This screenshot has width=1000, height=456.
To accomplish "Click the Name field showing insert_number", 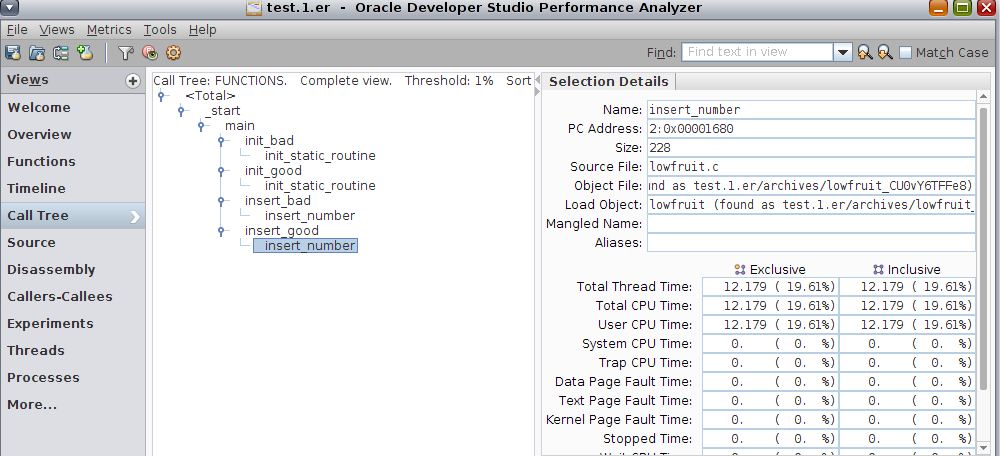I will point(811,110).
